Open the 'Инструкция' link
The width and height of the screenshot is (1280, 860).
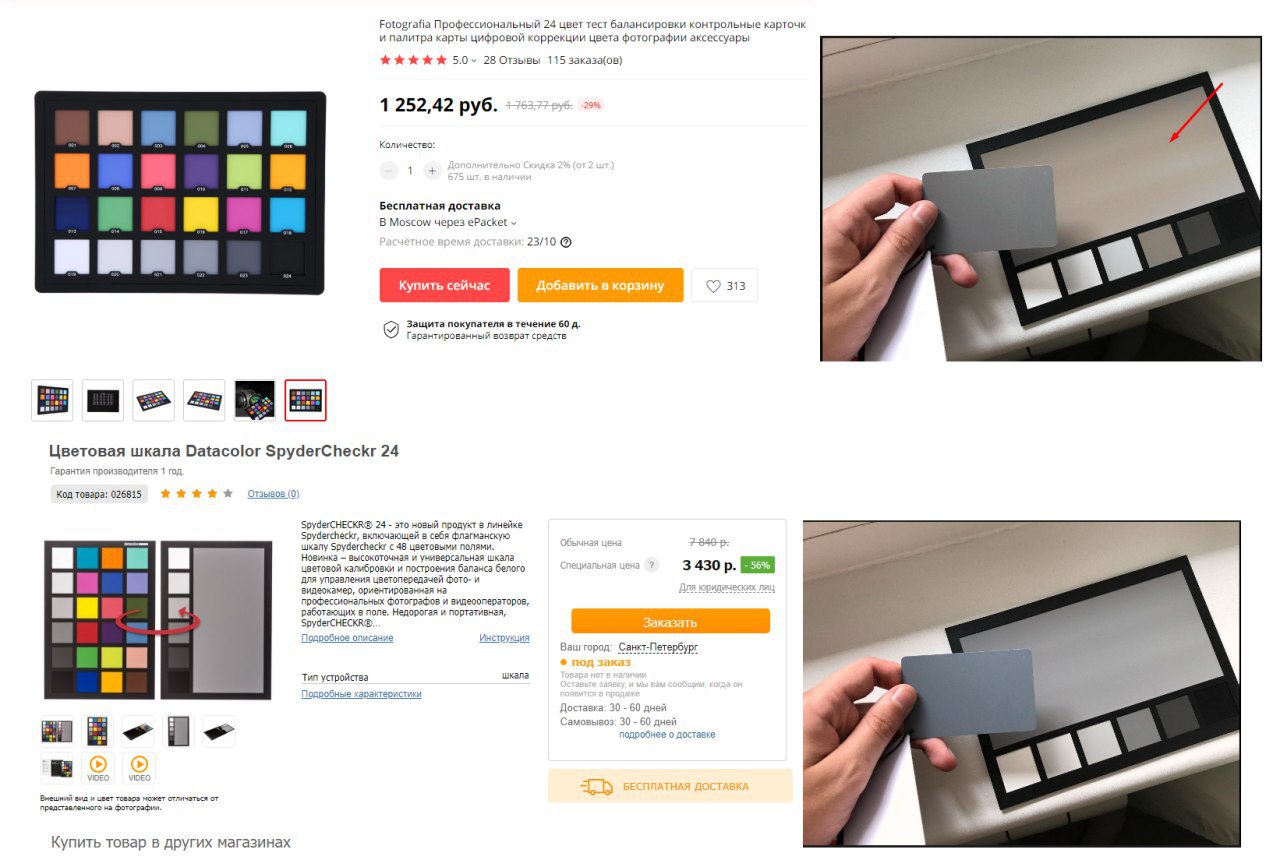(504, 638)
